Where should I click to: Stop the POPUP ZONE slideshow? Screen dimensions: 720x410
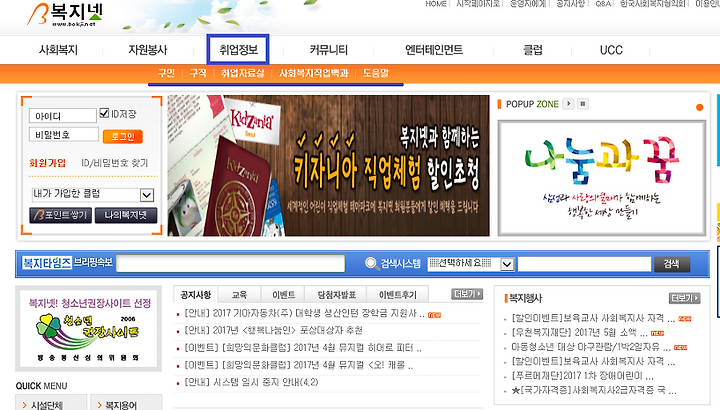click(x=583, y=104)
